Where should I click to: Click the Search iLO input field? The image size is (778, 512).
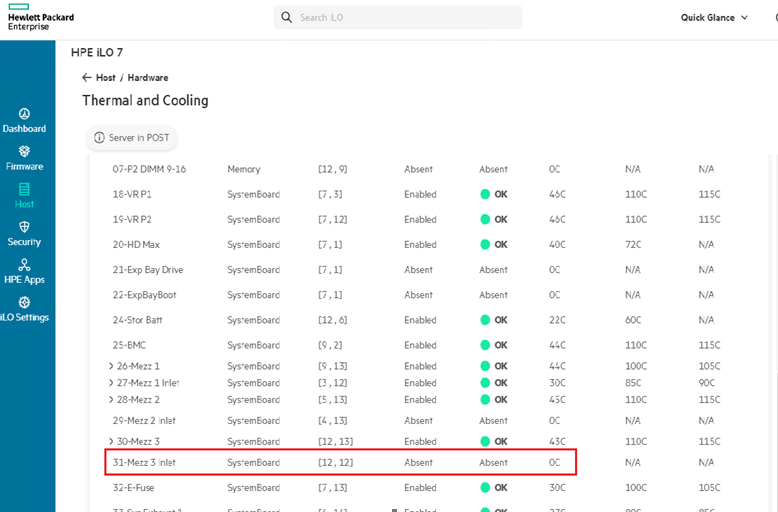coord(398,17)
